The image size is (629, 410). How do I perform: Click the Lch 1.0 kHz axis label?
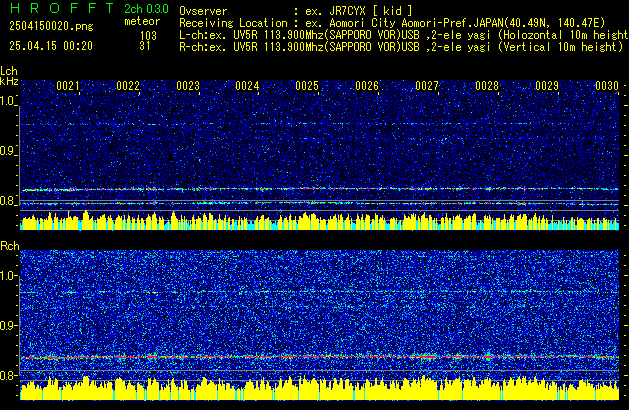coord(8,101)
